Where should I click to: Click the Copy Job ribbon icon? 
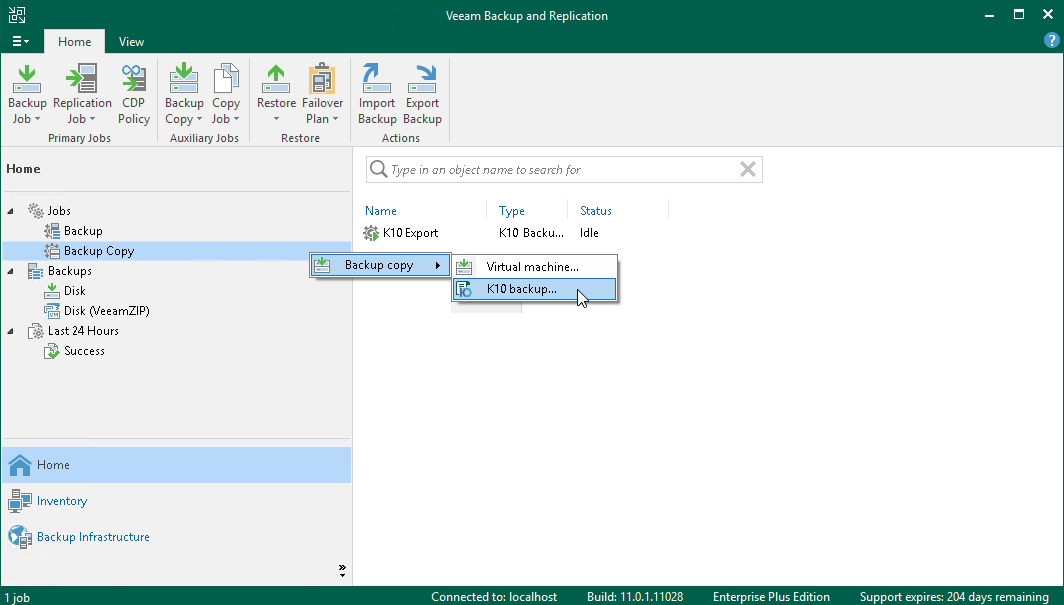226,79
